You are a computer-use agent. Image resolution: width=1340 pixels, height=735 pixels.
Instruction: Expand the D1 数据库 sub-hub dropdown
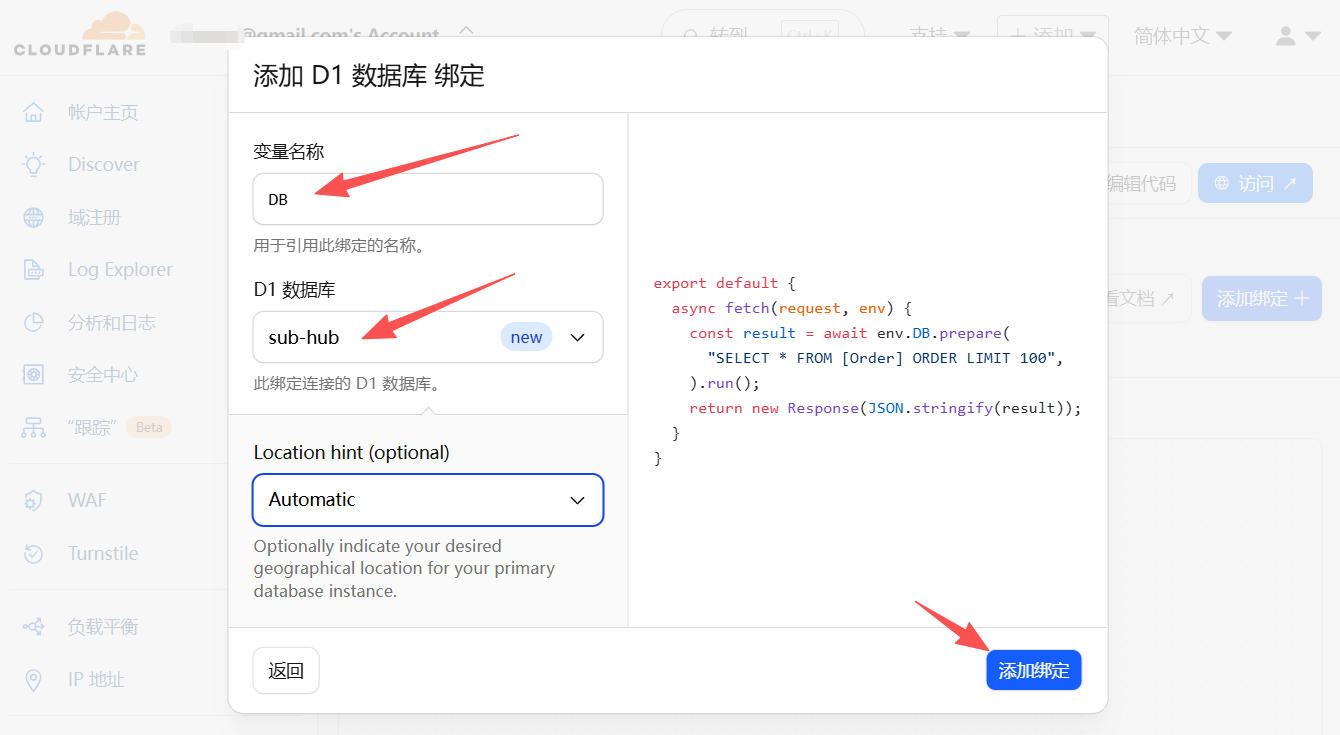pyautogui.click(x=428, y=337)
